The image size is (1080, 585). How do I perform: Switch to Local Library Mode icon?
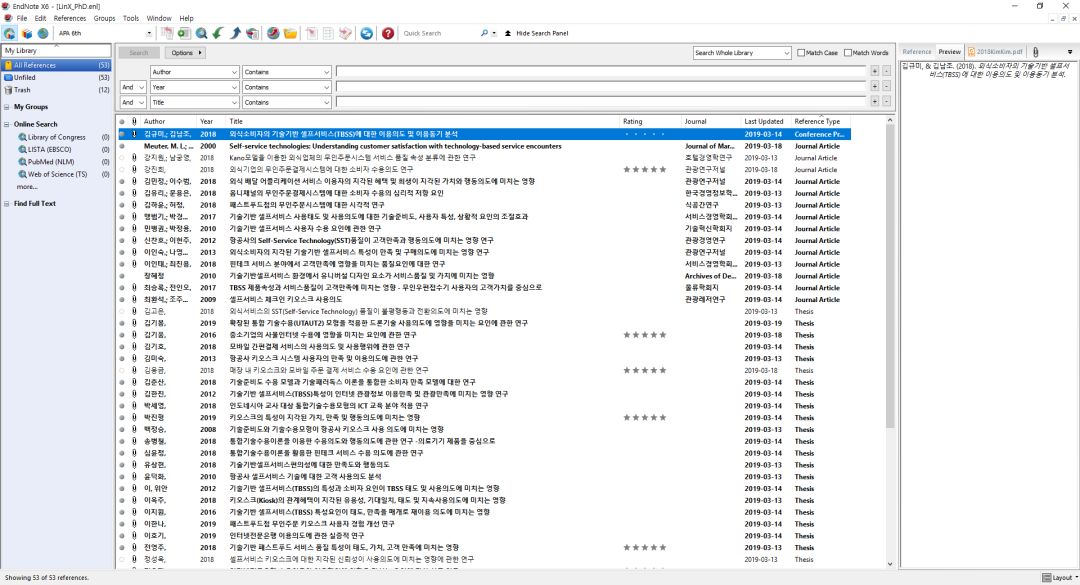click(x=25, y=33)
